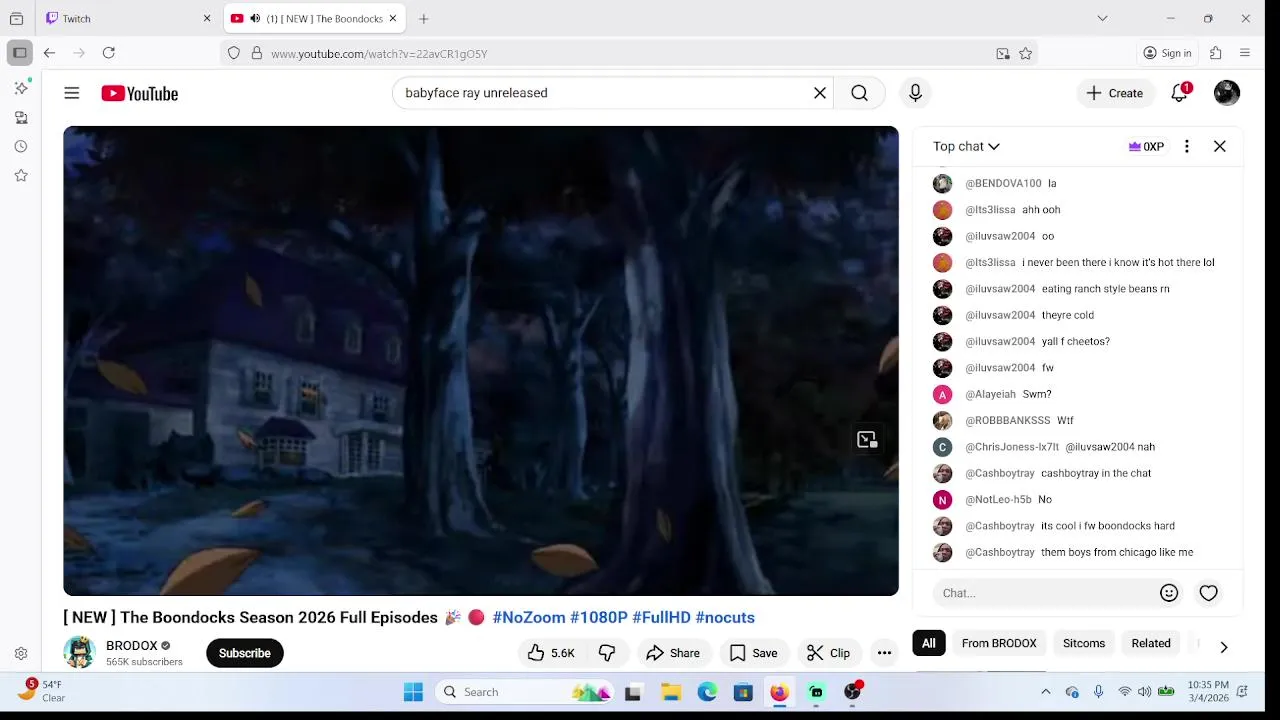
Task: Select the Related filter chip
Action: tap(1151, 643)
